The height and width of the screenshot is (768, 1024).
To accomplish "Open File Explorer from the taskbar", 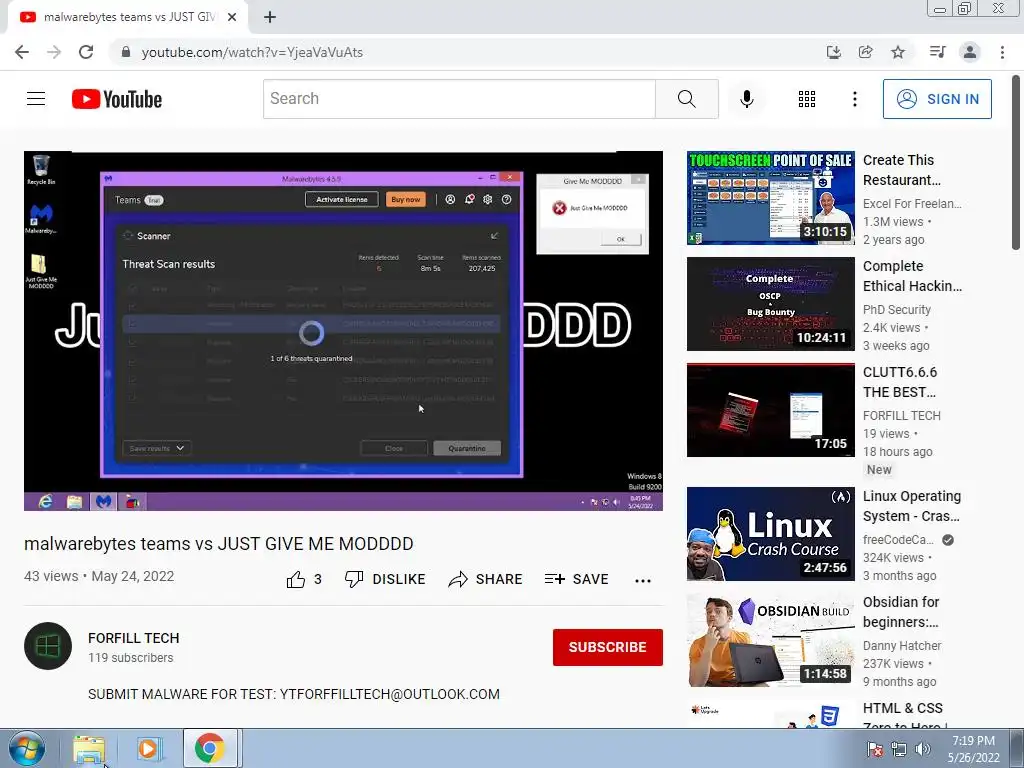I will pyautogui.click(x=89, y=748).
